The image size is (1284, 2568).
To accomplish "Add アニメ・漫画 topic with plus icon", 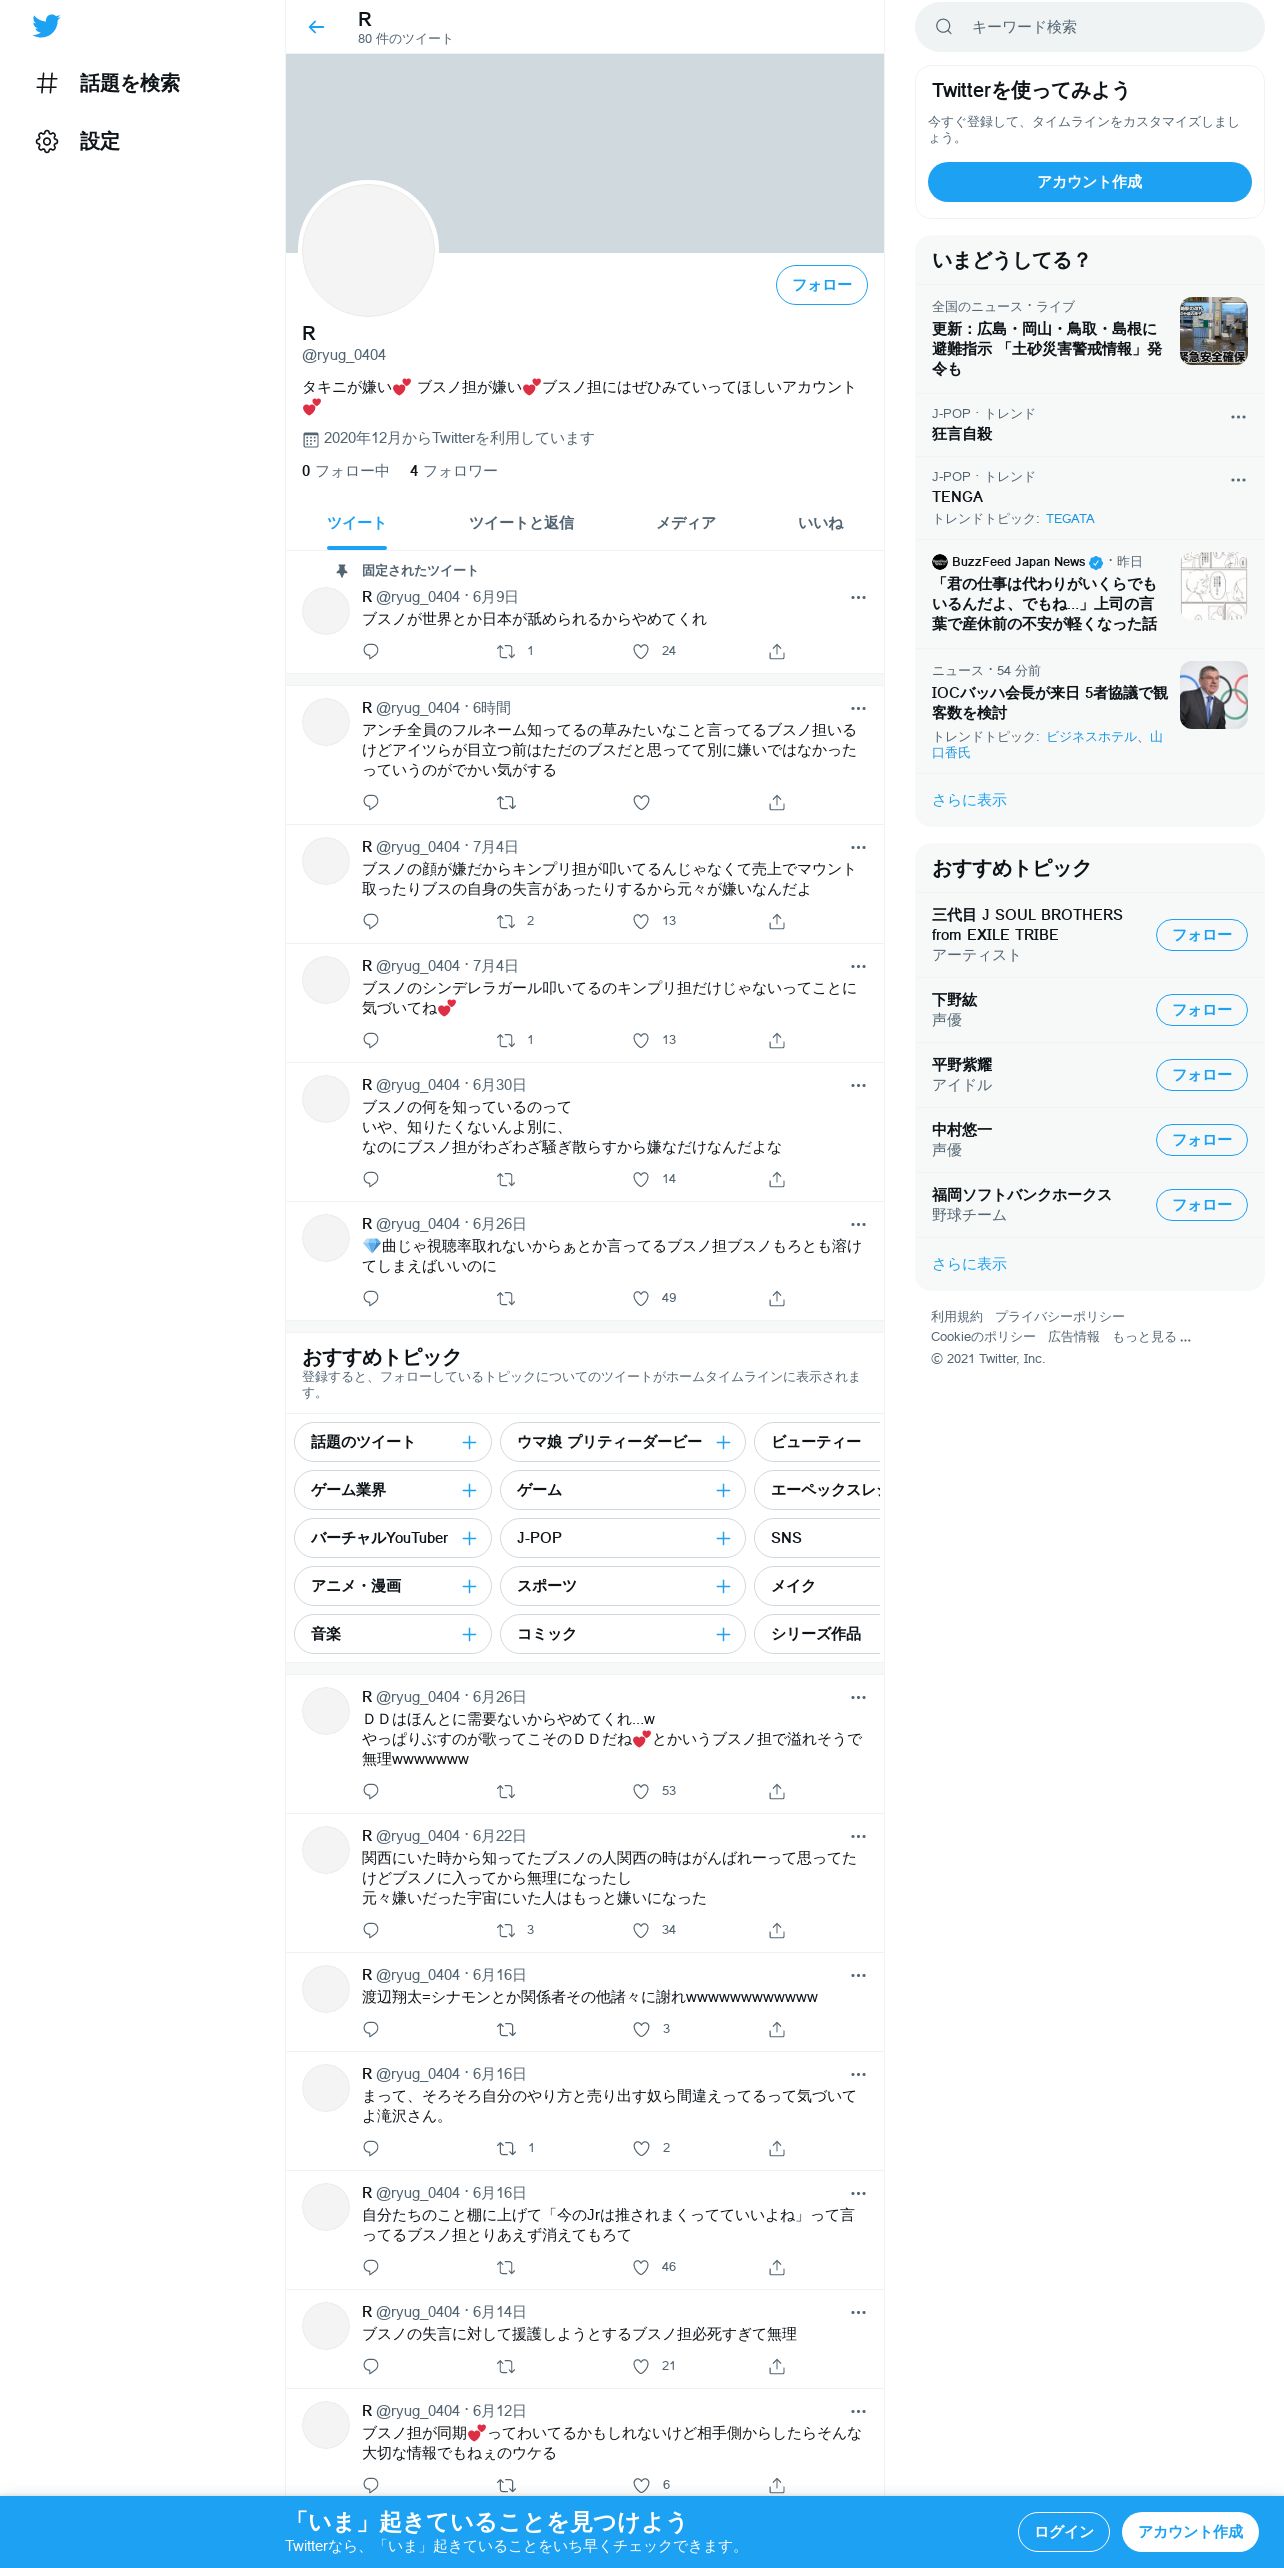I will point(469,1586).
